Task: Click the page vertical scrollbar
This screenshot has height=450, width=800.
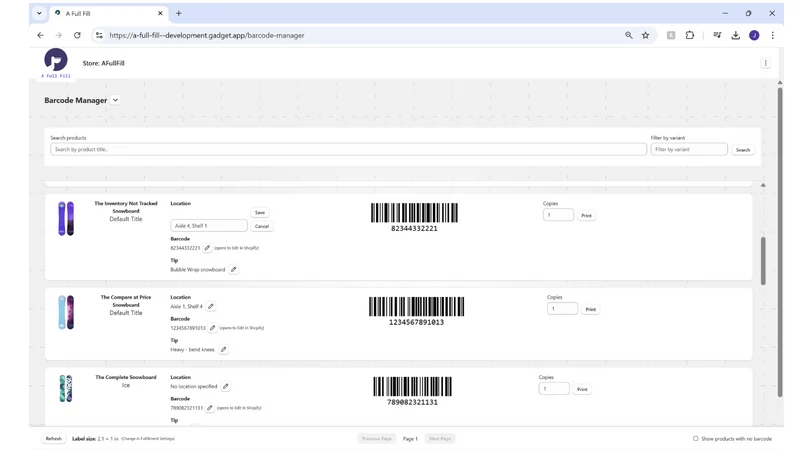Action: point(780,242)
